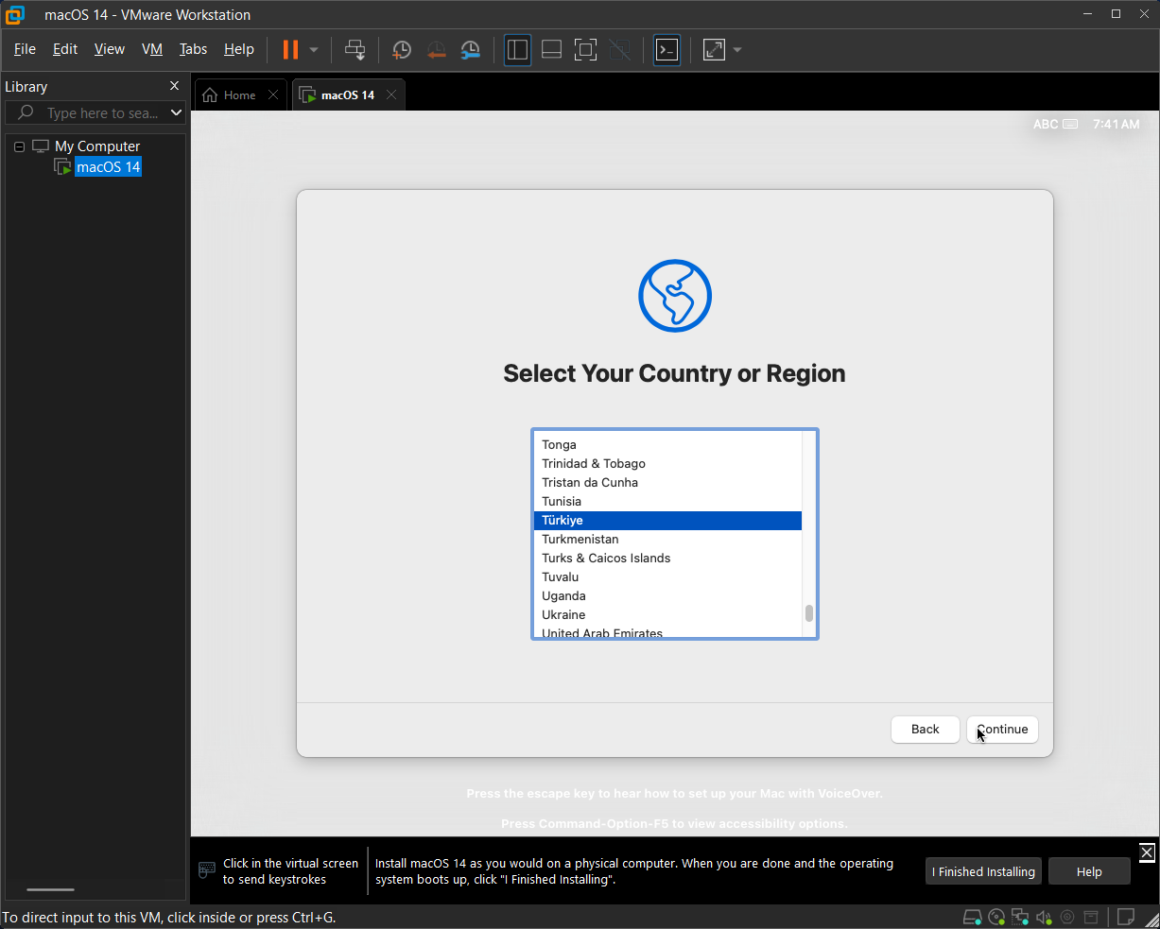This screenshot has width=1160, height=929.
Task: Click Help in the install hint bar
Action: [1089, 871]
